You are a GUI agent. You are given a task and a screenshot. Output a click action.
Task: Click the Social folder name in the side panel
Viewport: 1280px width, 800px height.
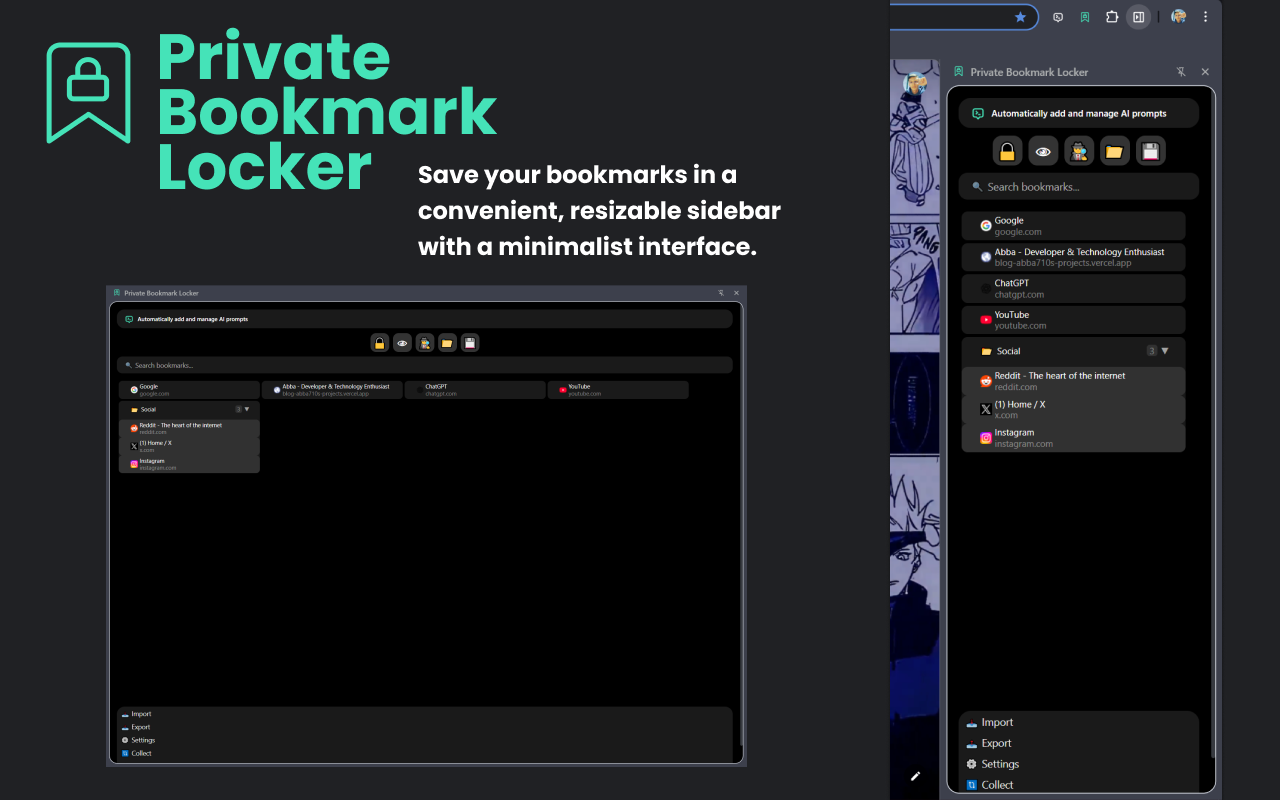[1008, 351]
